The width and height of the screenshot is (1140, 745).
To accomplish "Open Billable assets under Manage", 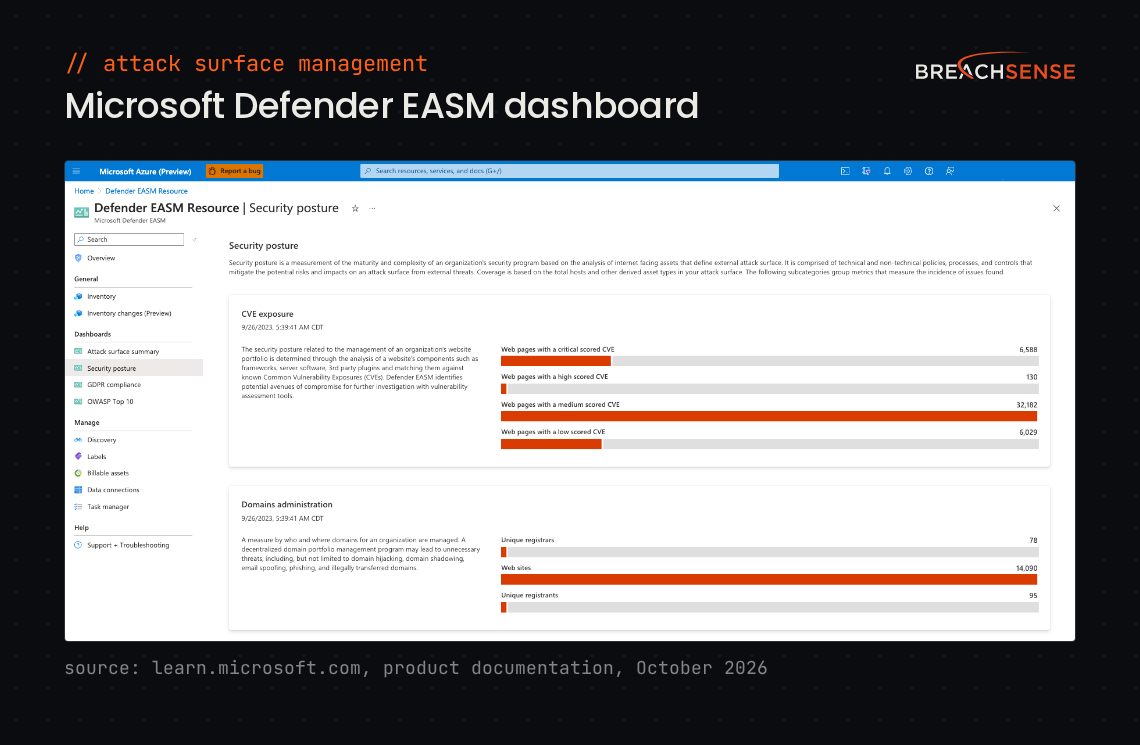I will [108, 473].
